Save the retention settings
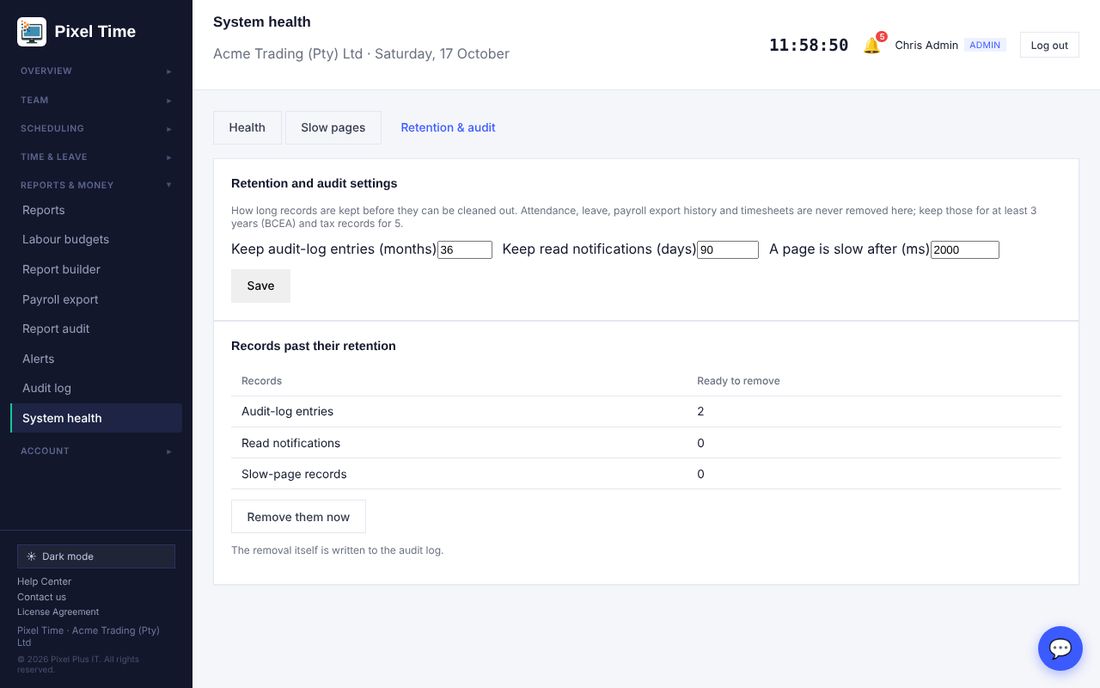This screenshot has height=688, width=1100. pos(260,286)
